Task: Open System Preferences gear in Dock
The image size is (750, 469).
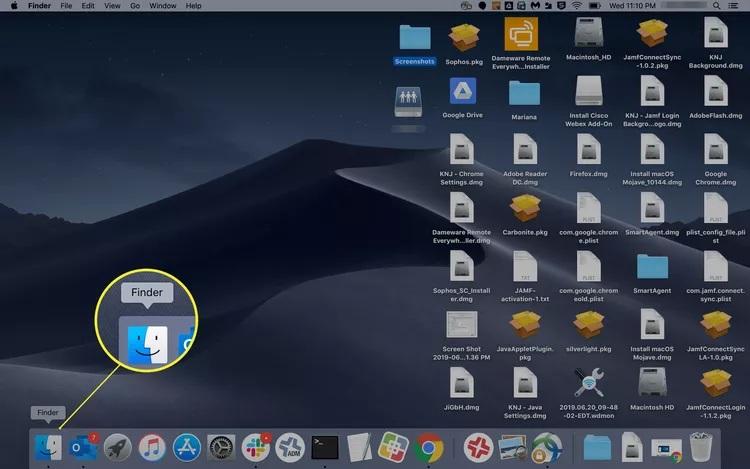Action: pos(221,446)
